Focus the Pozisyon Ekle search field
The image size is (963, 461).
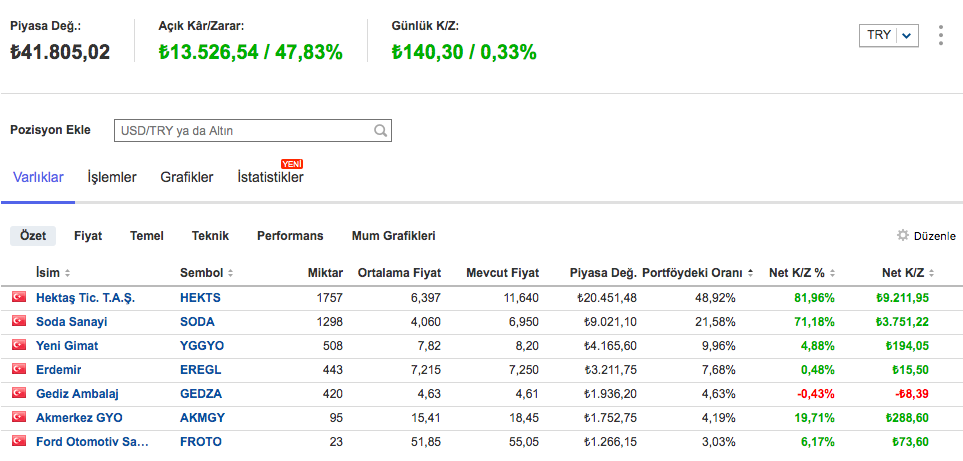click(243, 131)
